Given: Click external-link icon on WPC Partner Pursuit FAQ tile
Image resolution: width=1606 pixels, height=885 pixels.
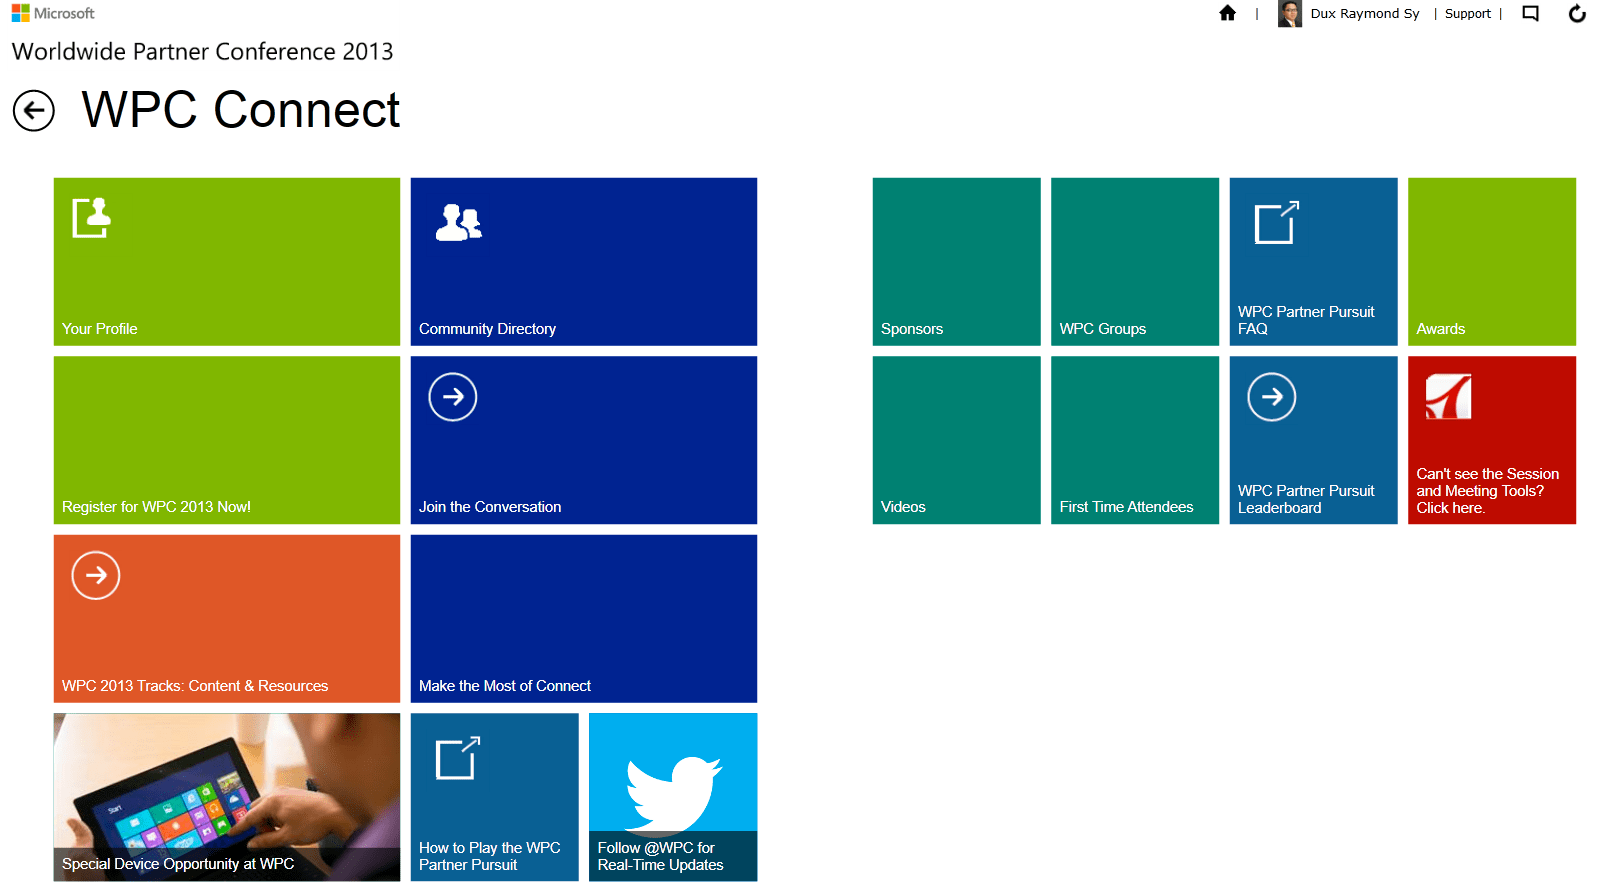Looking at the screenshot, I should click(x=1277, y=222).
